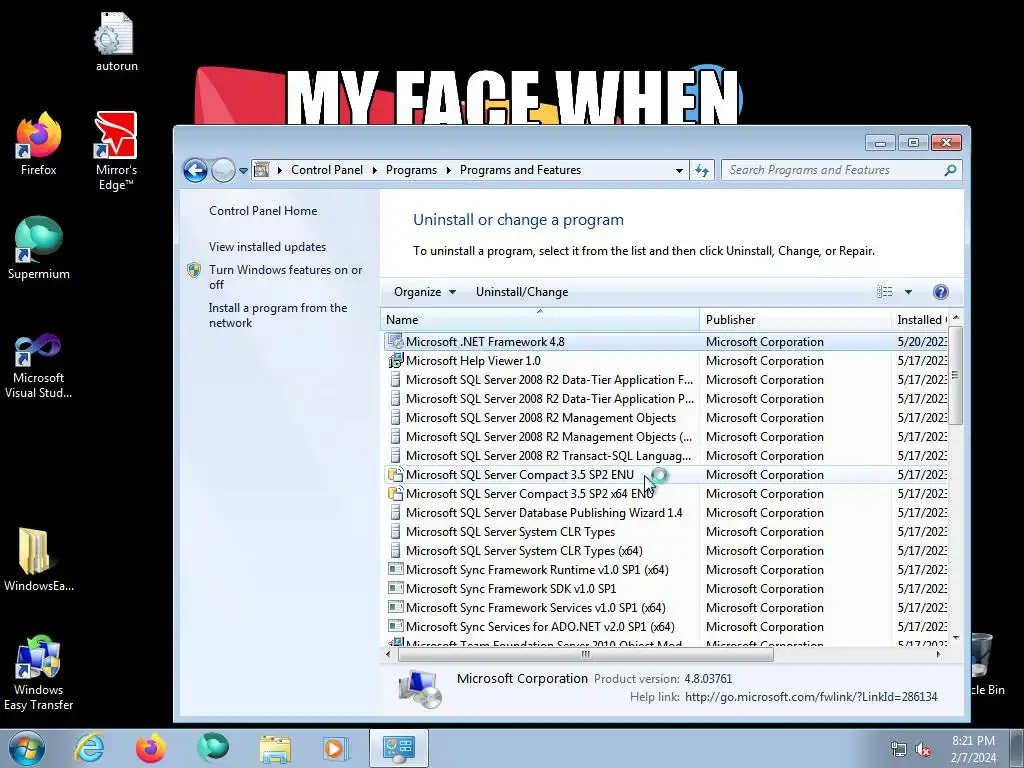Click the shield icon beside Windows features
1024x768 pixels.
(194, 270)
